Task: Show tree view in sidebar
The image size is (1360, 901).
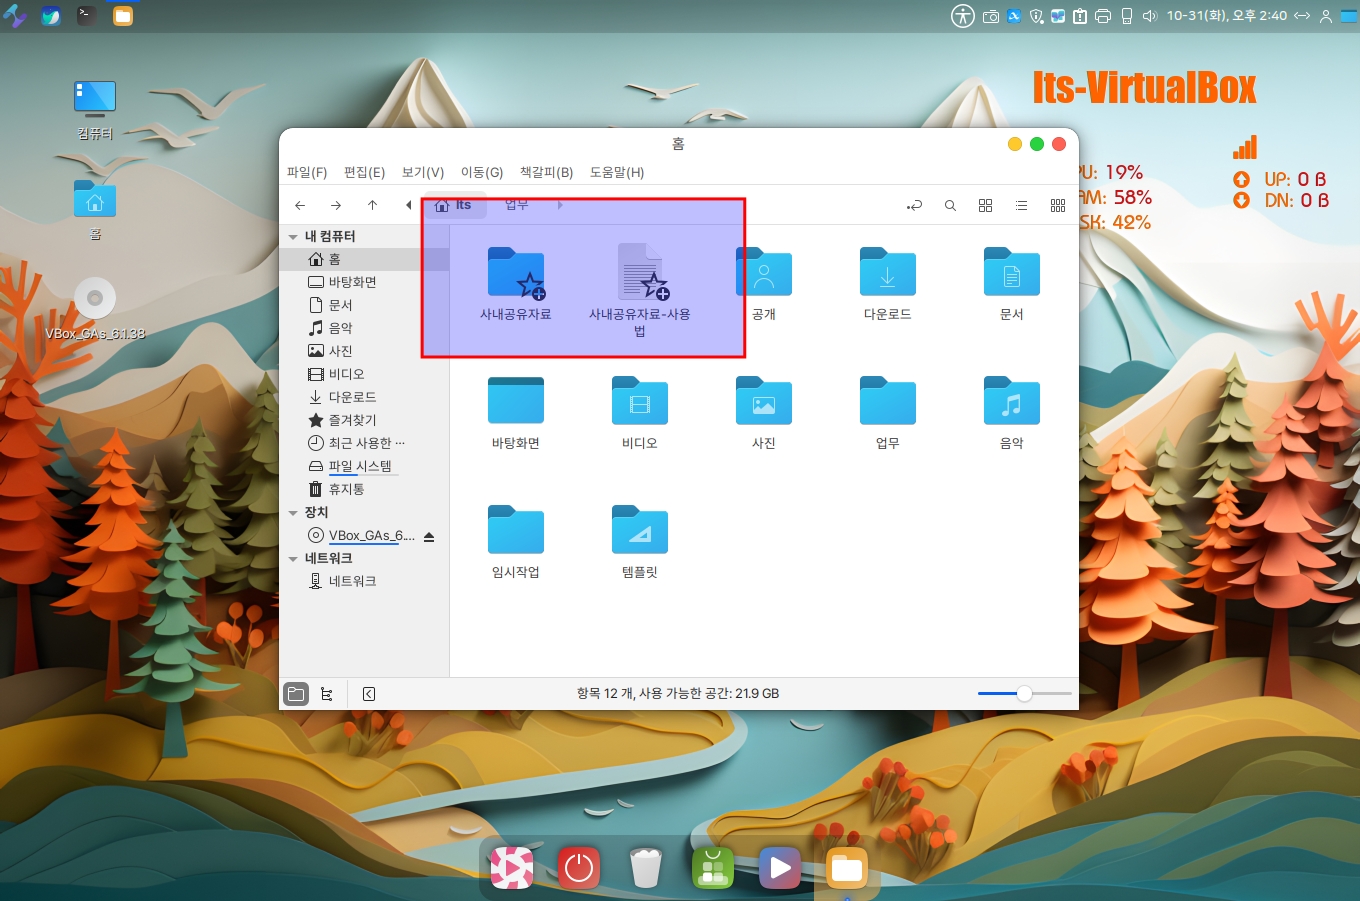Action: click(x=327, y=694)
